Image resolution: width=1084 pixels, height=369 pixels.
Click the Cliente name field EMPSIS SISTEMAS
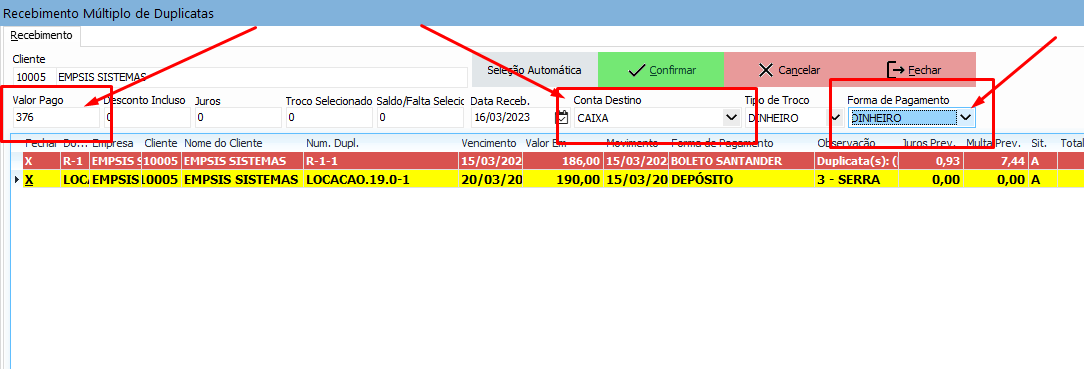262,77
